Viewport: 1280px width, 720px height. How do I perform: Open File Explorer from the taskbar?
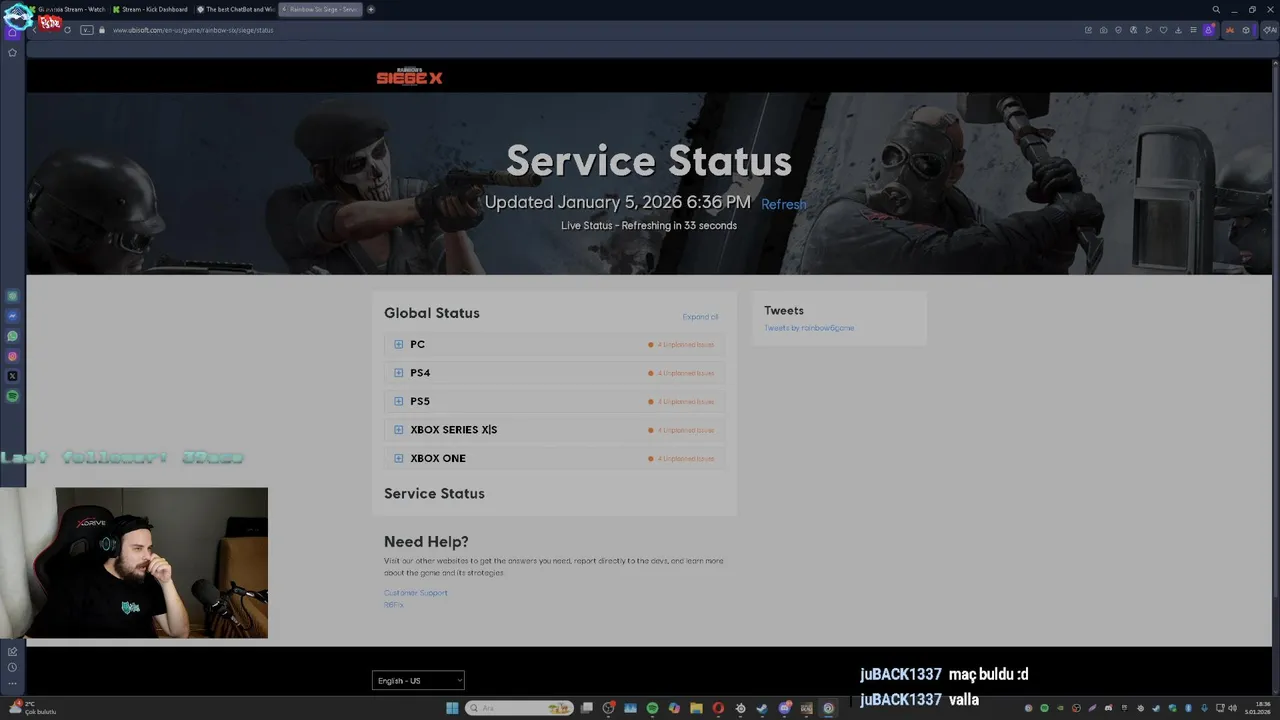[696, 708]
